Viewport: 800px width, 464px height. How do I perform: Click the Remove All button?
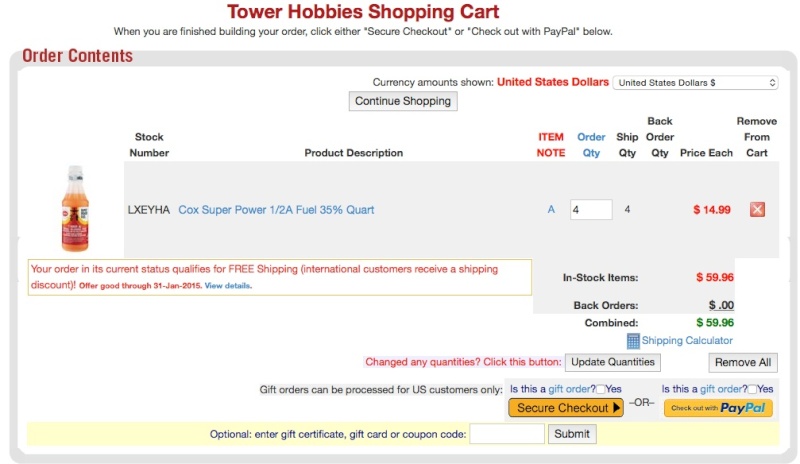pos(743,362)
